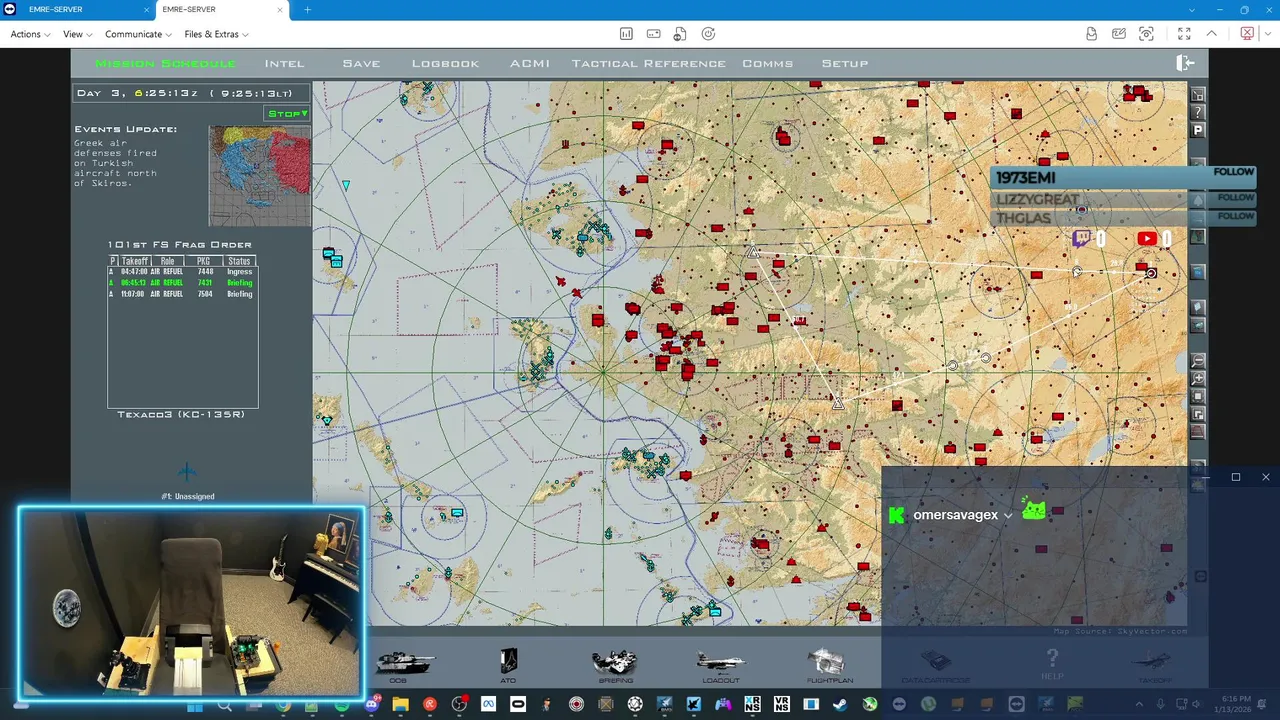Follow 1973EMI

click(1233, 172)
